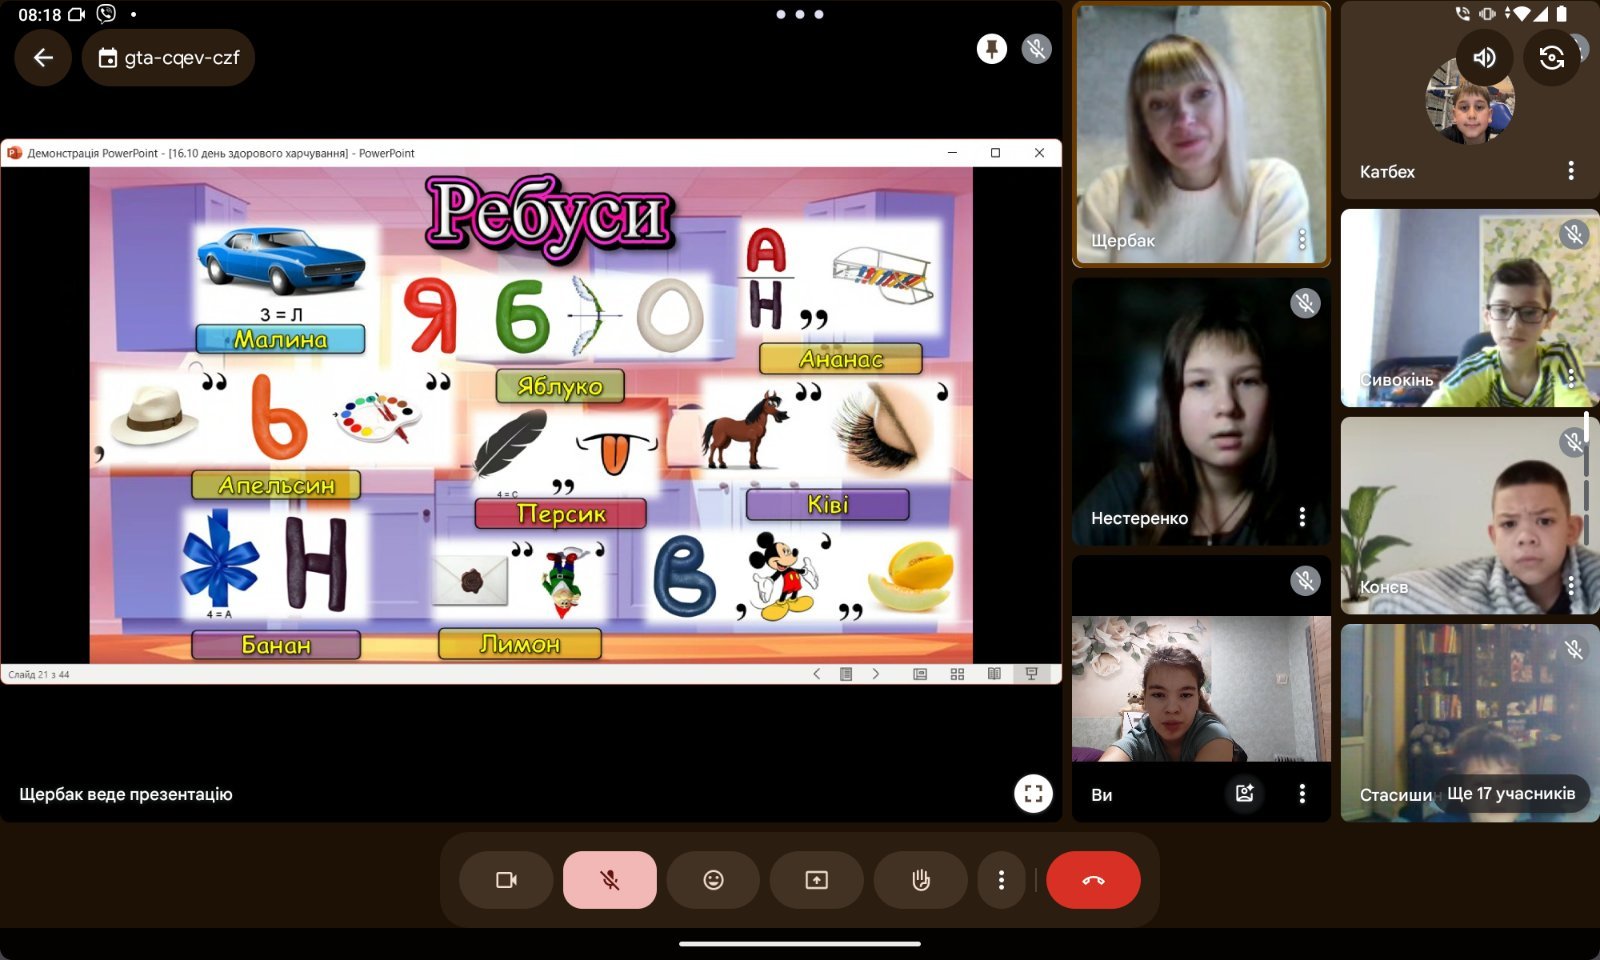Expand the presentation to fullscreen
This screenshot has height=960, width=1600.
1033,794
